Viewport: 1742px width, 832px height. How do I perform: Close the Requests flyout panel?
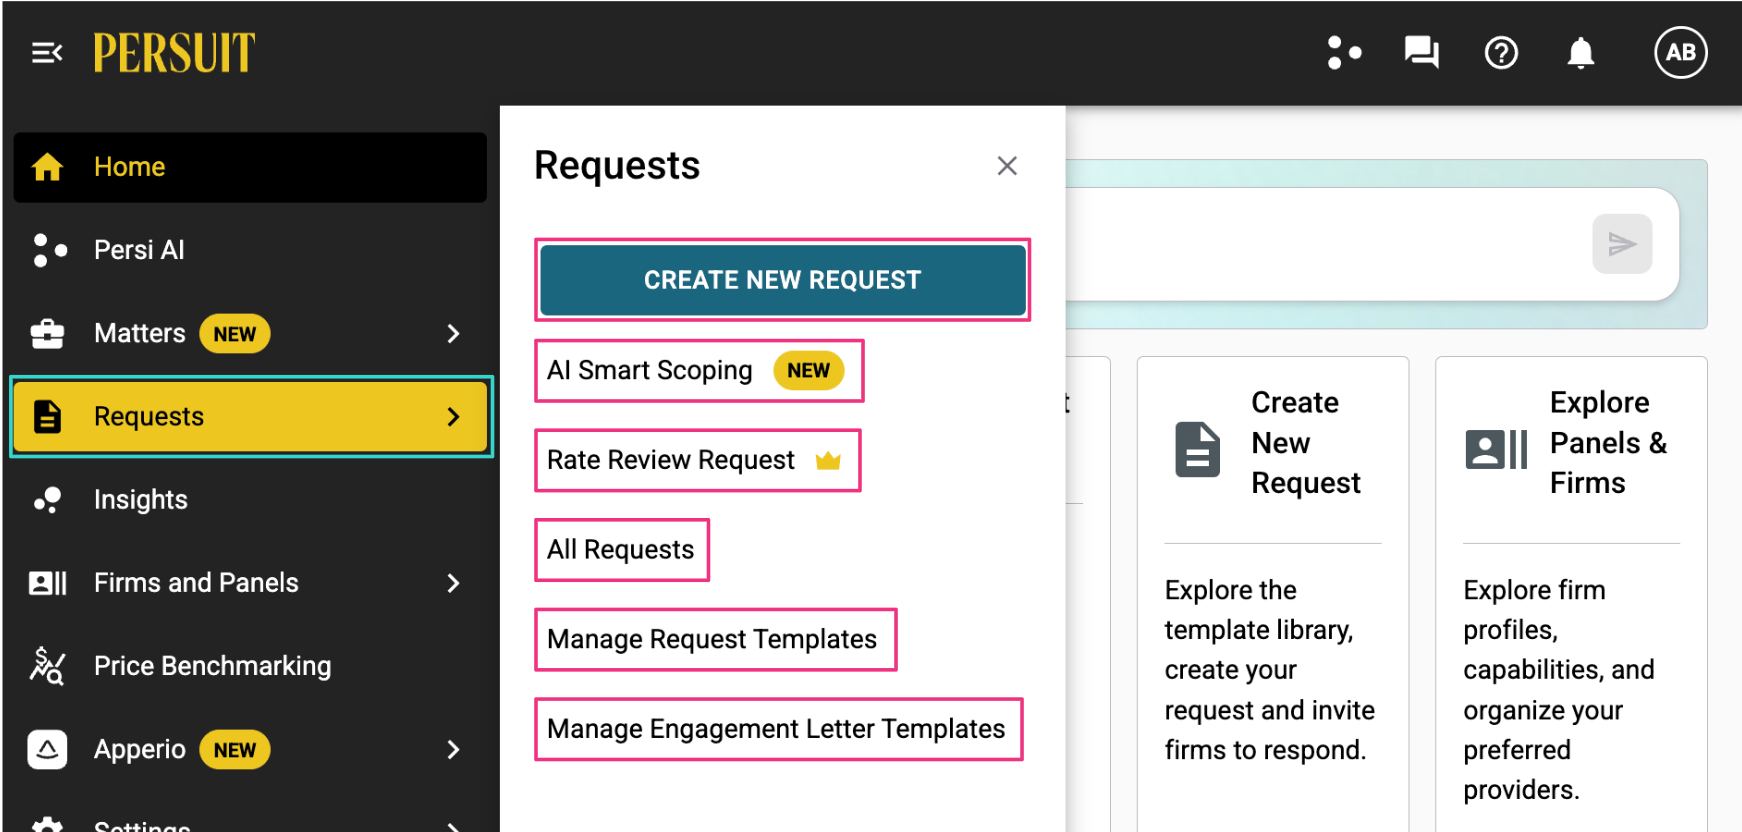pyautogui.click(x=1007, y=166)
